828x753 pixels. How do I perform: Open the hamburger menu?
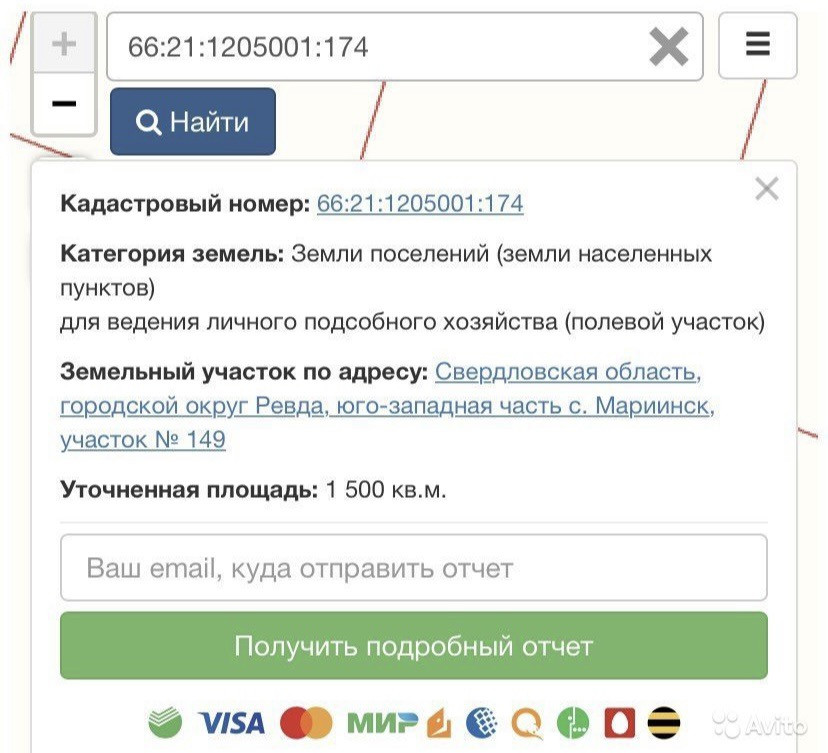point(758,45)
